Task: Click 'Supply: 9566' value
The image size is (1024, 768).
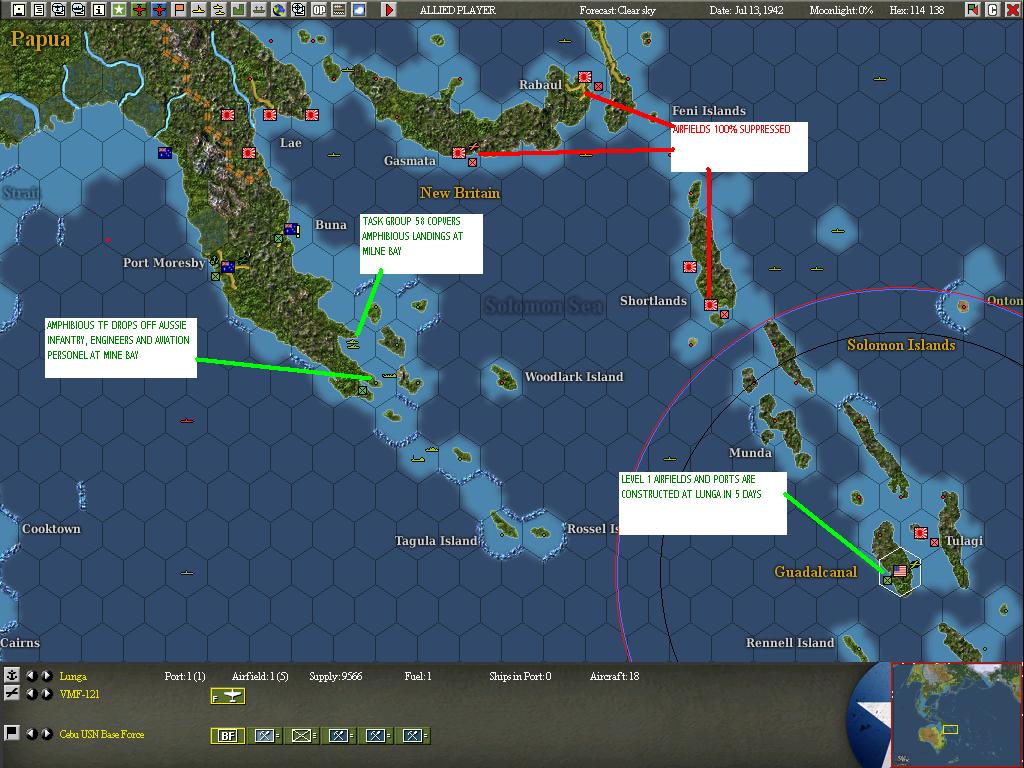Action: click(336, 676)
